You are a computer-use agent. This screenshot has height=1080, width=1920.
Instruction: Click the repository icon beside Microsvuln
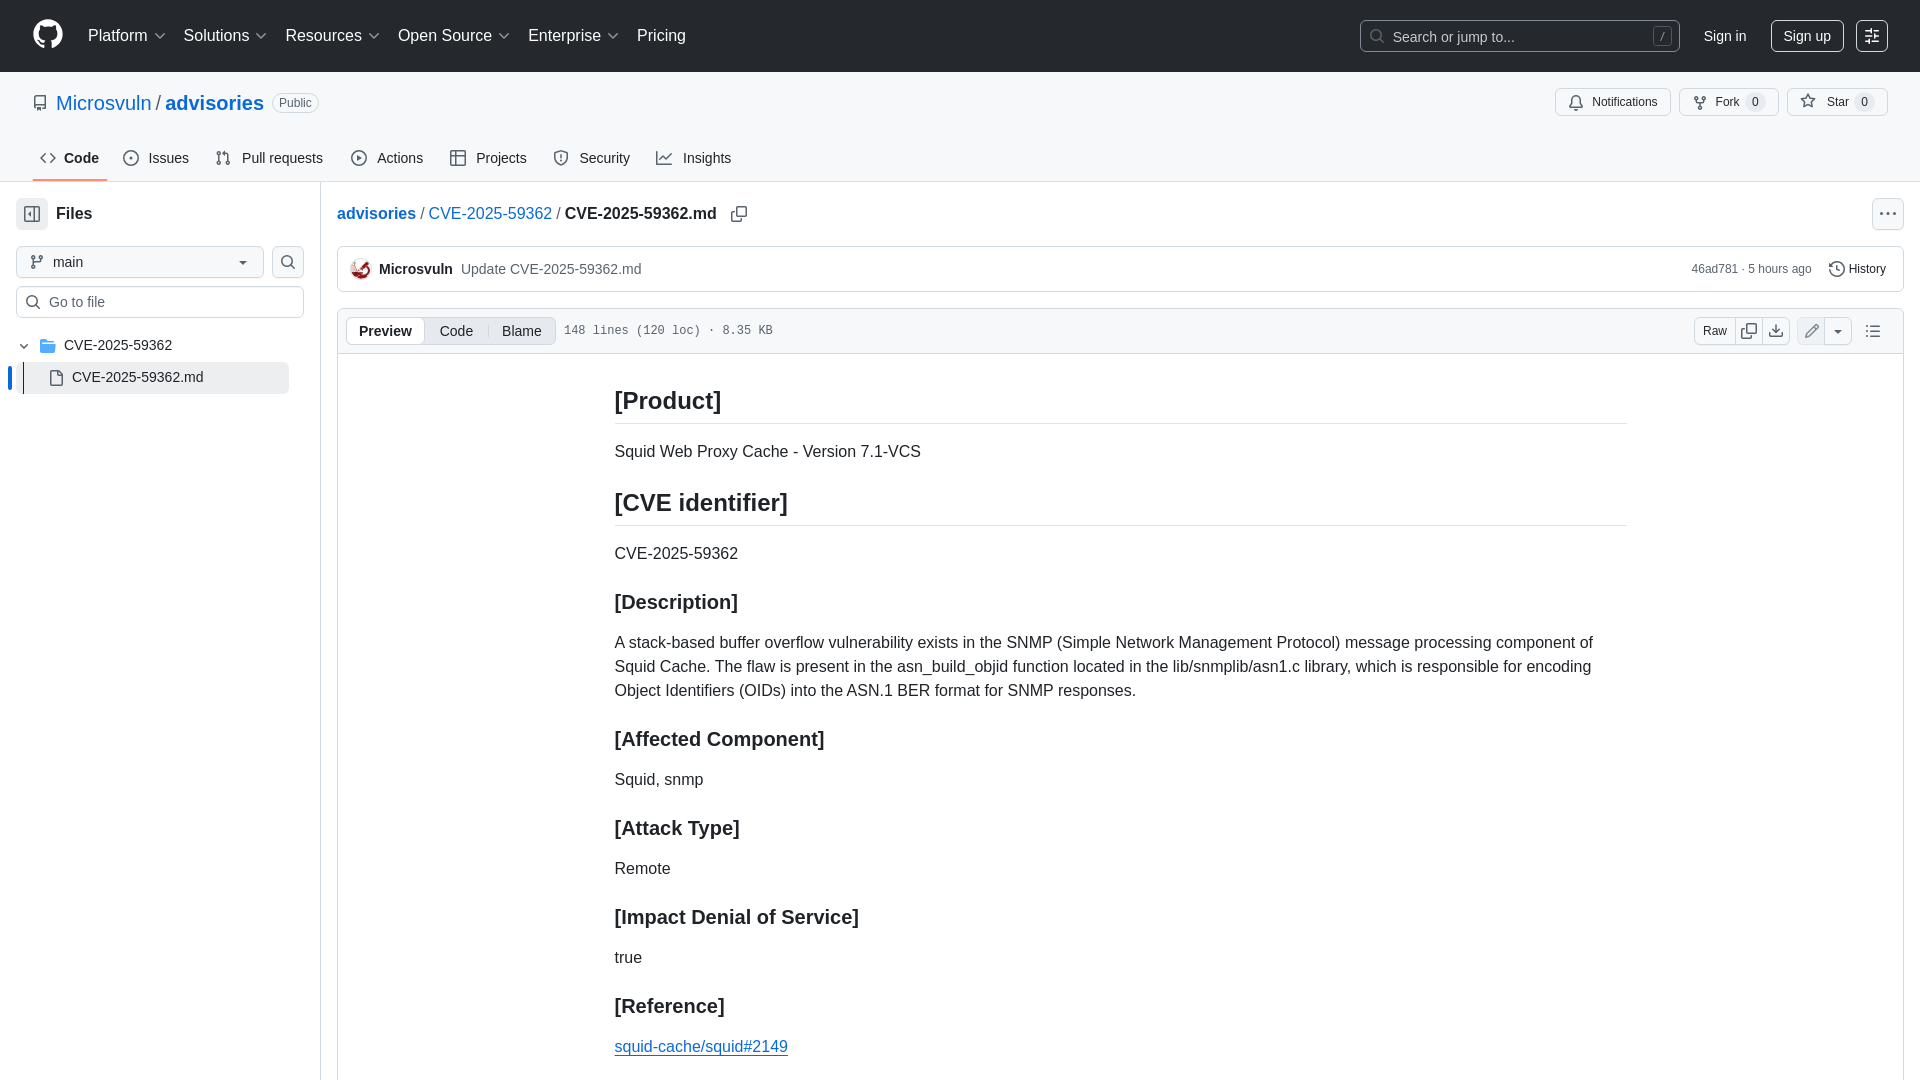pyautogui.click(x=40, y=103)
